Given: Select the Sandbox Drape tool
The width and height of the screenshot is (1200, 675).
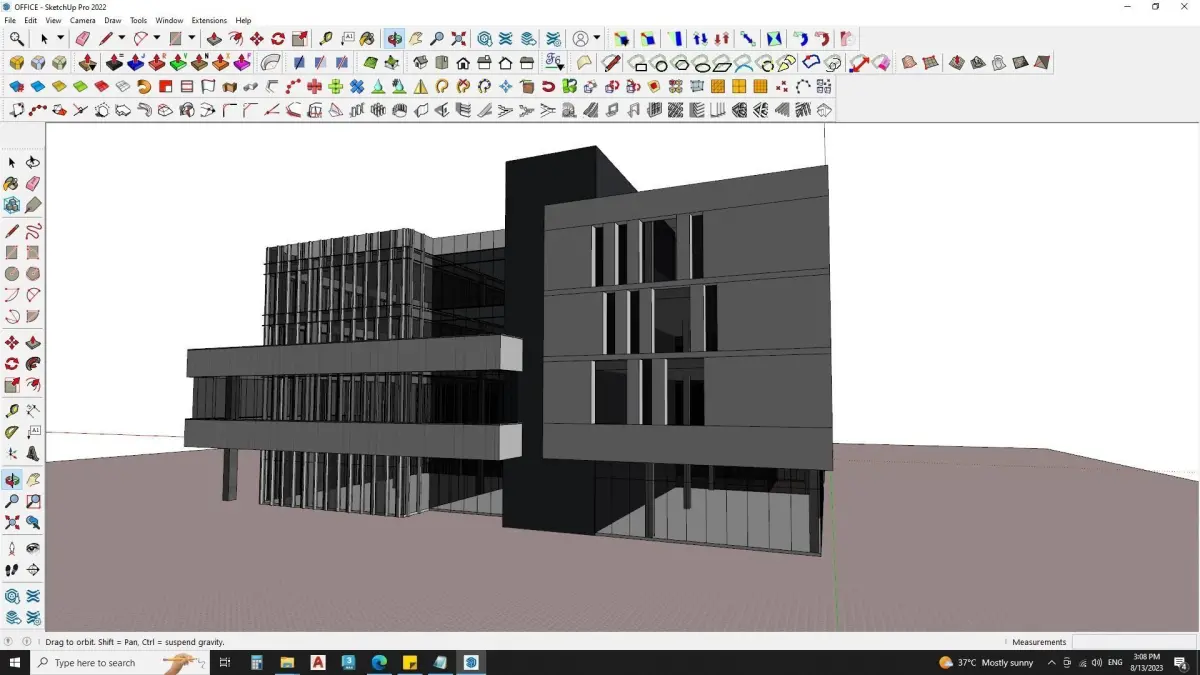Looking at the screenshot, I should pyautogui.click(x=999, y=62).
